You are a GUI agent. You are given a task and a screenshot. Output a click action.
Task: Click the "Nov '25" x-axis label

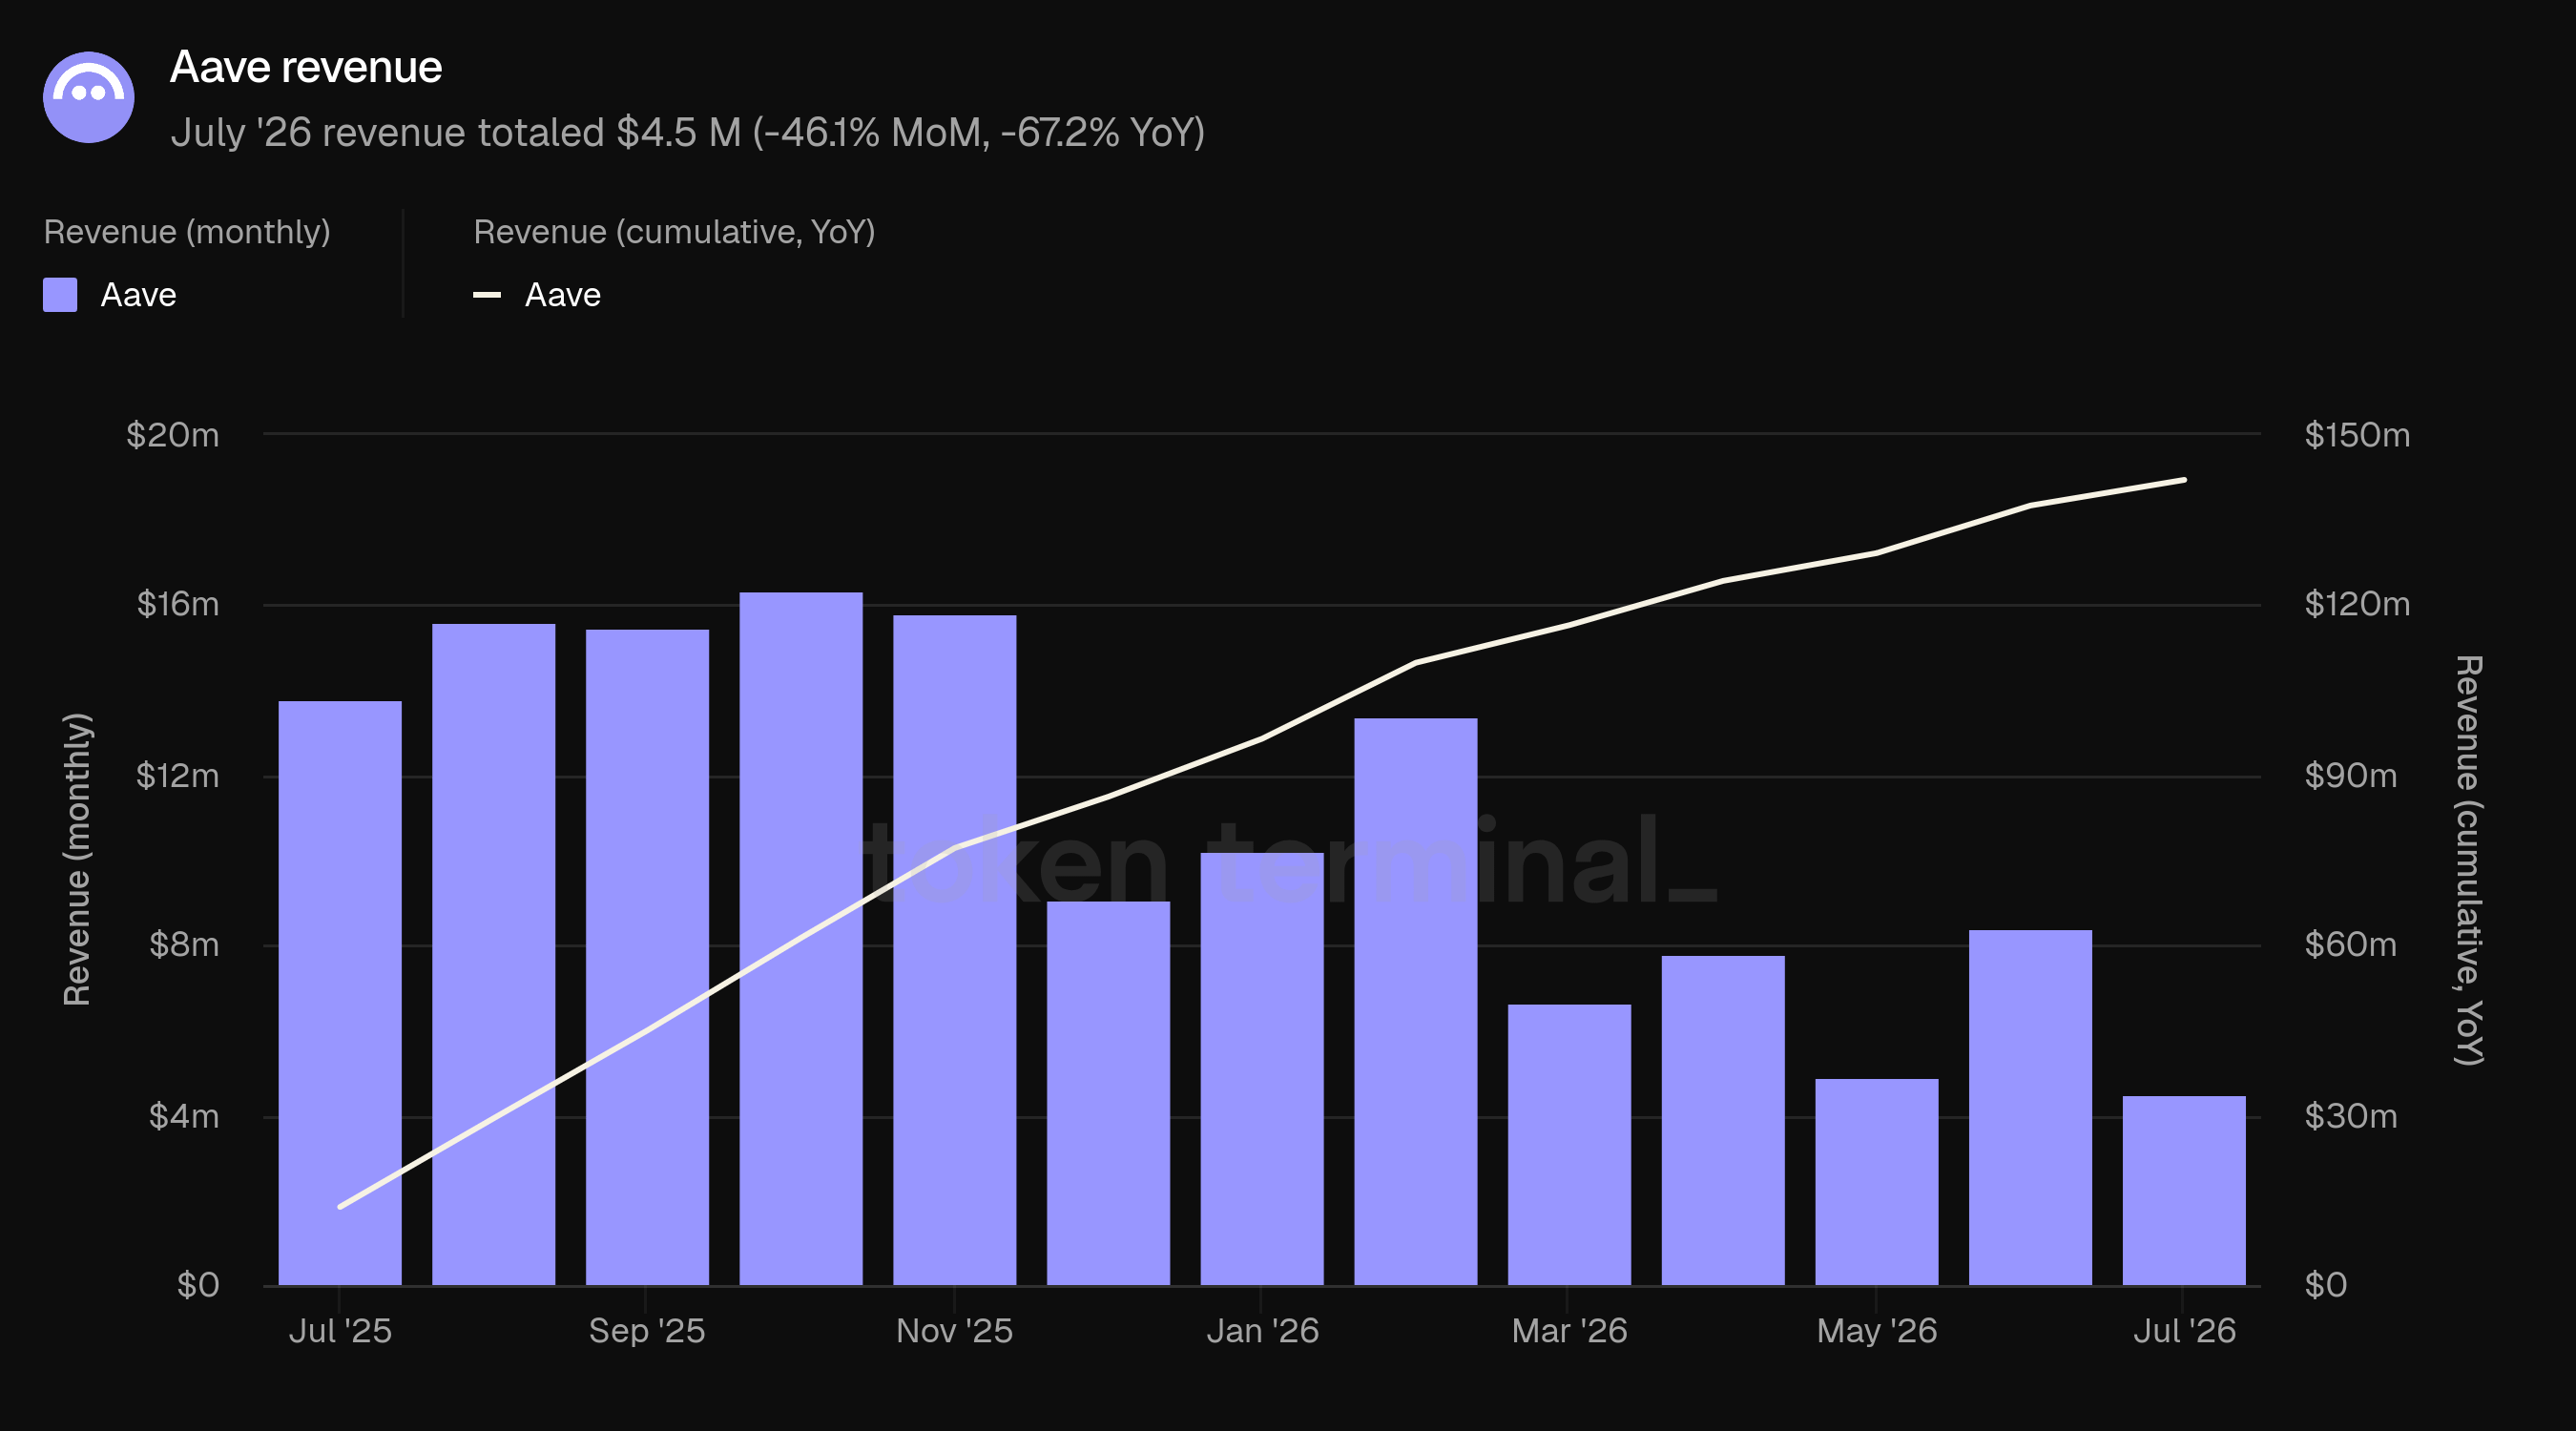click(x=955, y=1331)
